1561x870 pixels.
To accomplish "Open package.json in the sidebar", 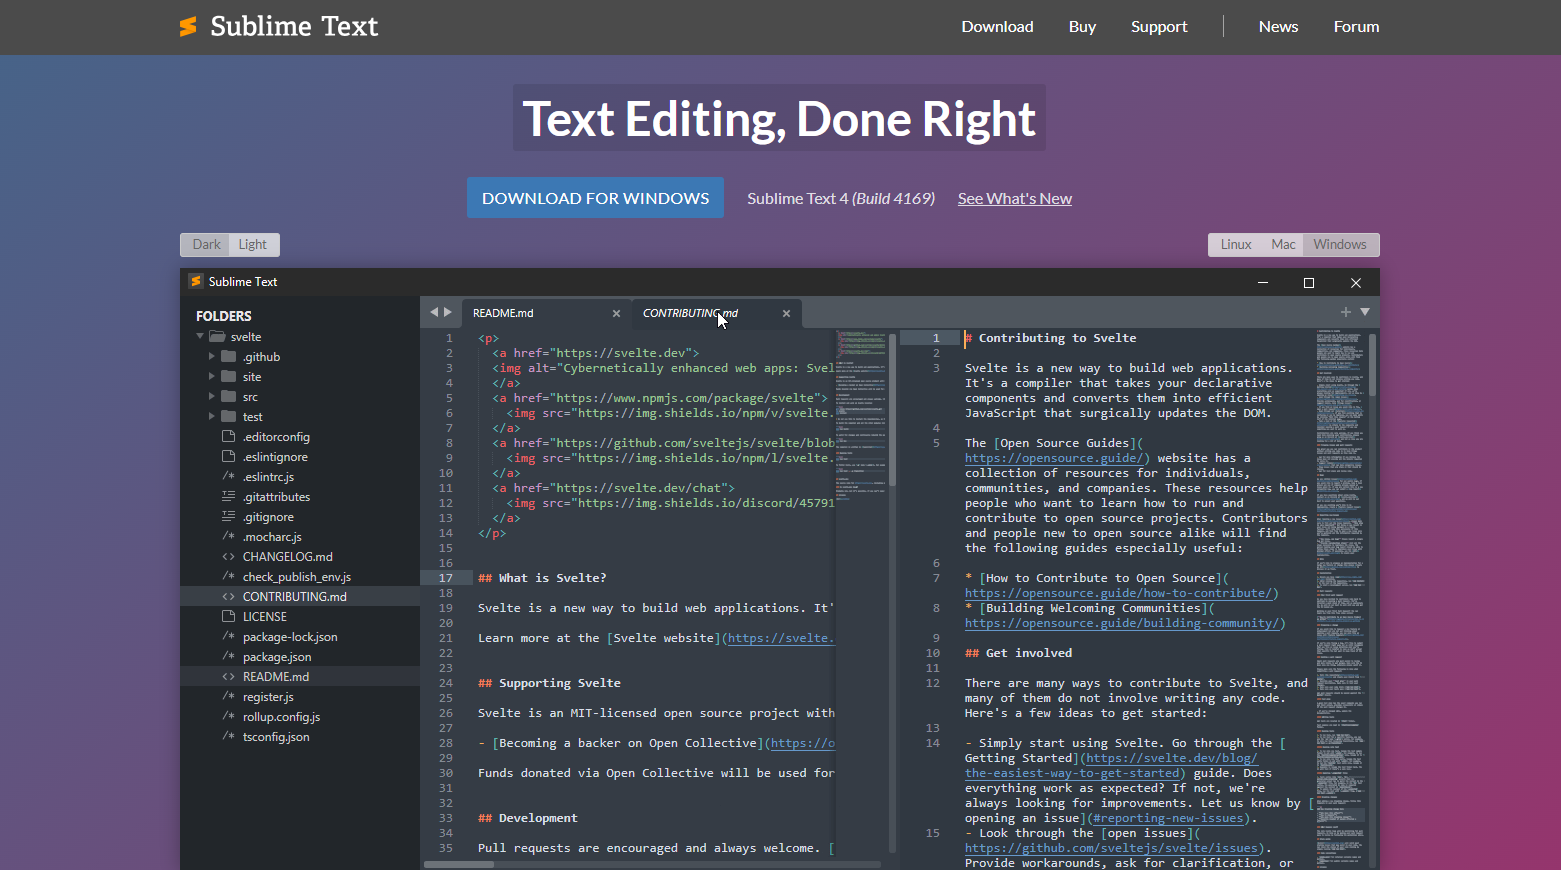I will point(277,657).
